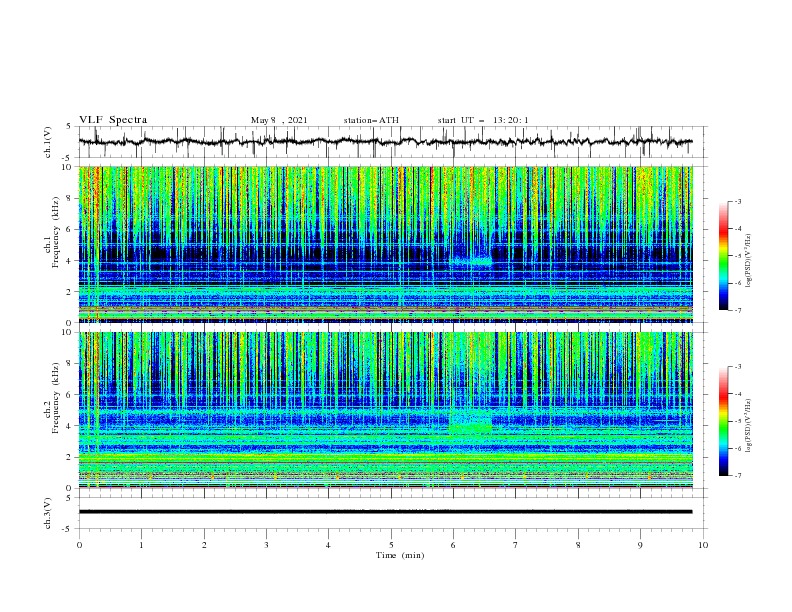Click the ch.3 flat black voltage trace
The height and width of the screenshot is (612, 792).
[385, 512]
